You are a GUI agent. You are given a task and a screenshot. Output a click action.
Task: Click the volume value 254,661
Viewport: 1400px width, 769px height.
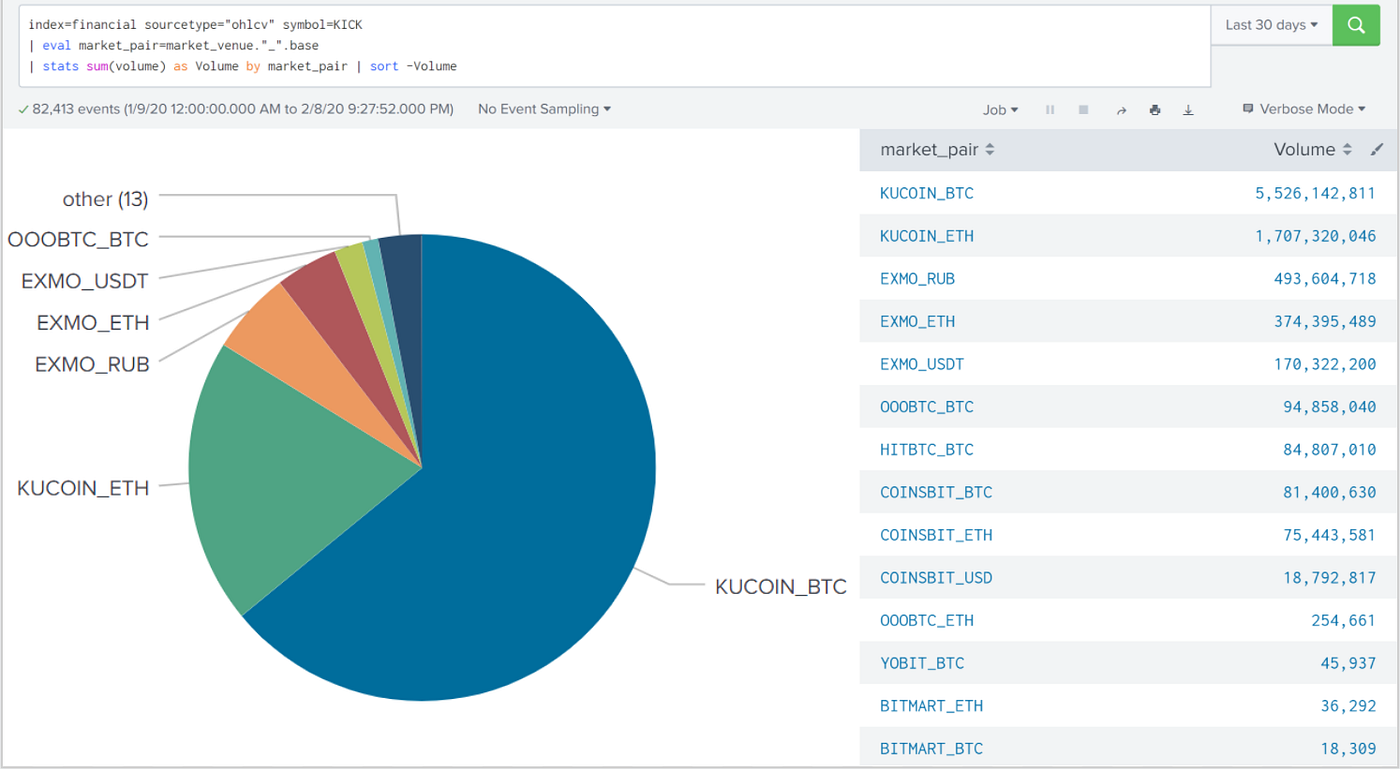[1344, 620]
